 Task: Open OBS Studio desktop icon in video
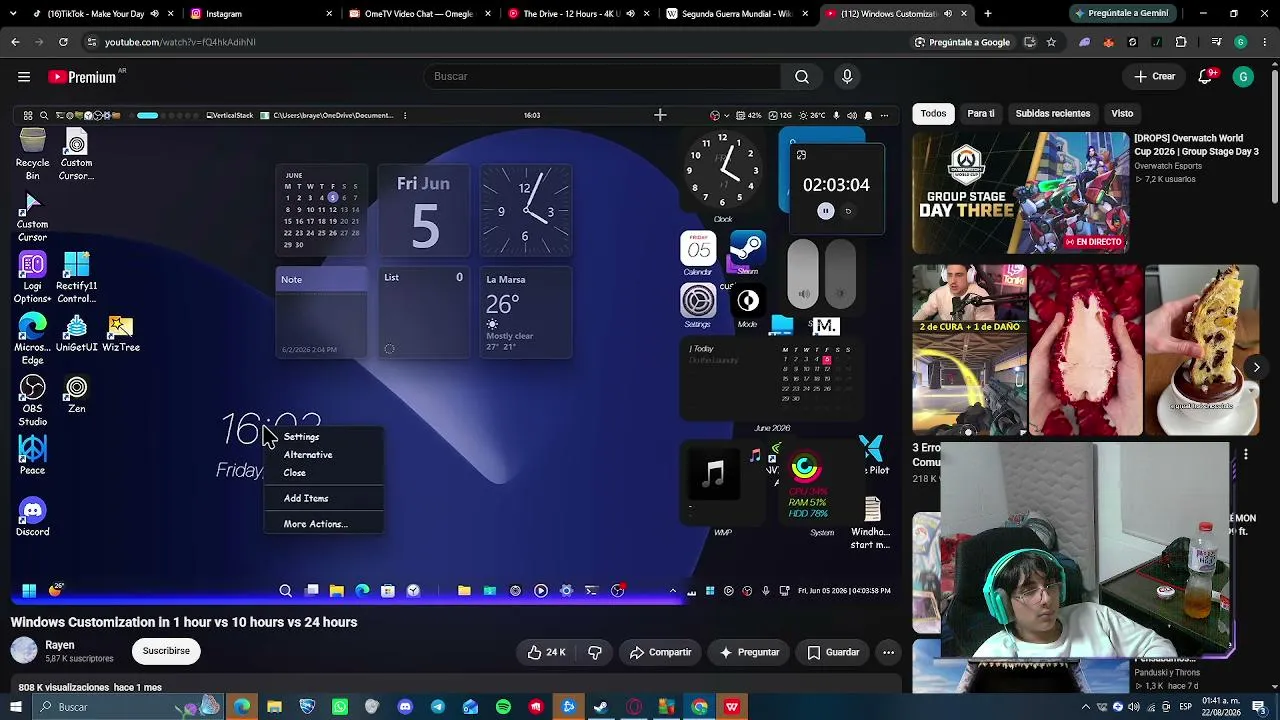32,401
